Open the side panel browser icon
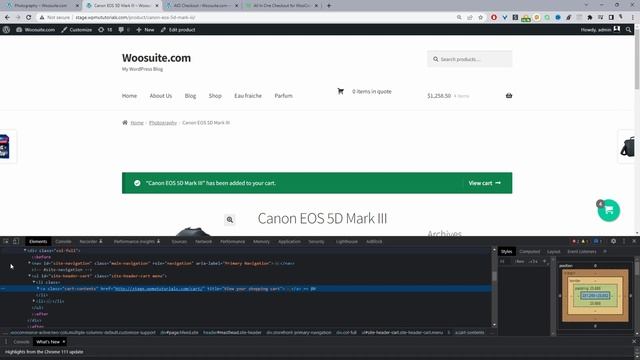This screenshot has height=360, width=640. click(611, 18)
